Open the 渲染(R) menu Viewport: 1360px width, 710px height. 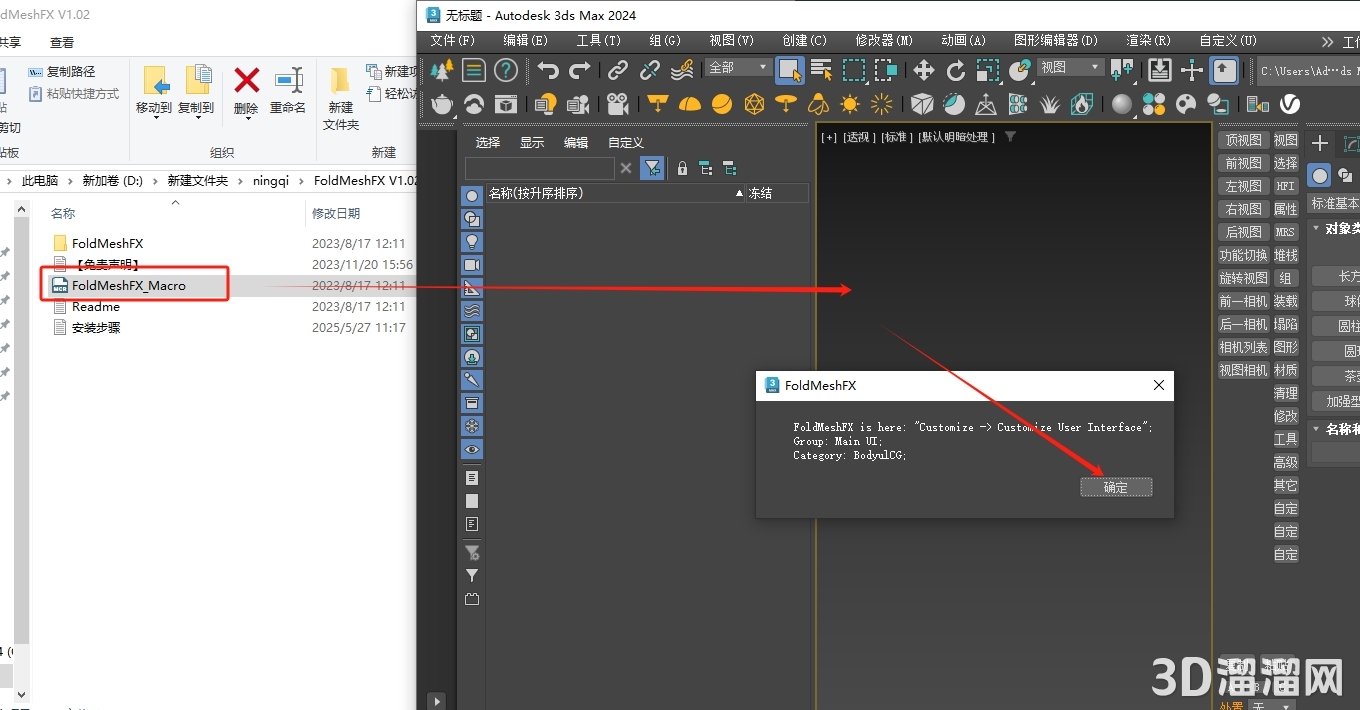(1149, 40)
